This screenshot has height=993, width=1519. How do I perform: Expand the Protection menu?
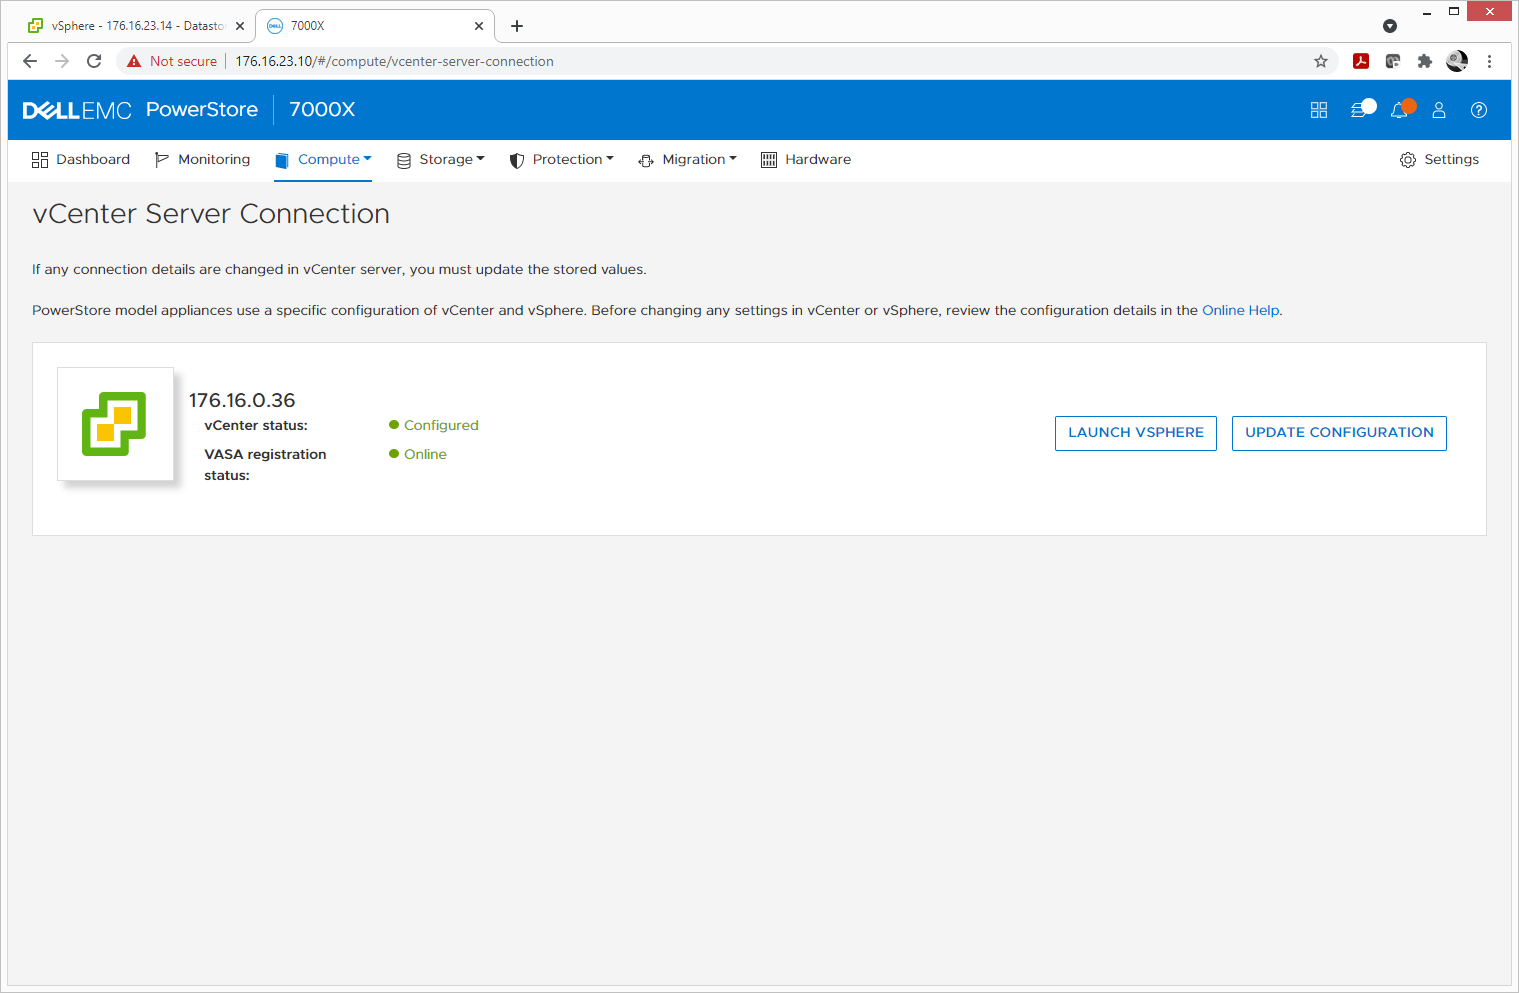tap(562, 160)
